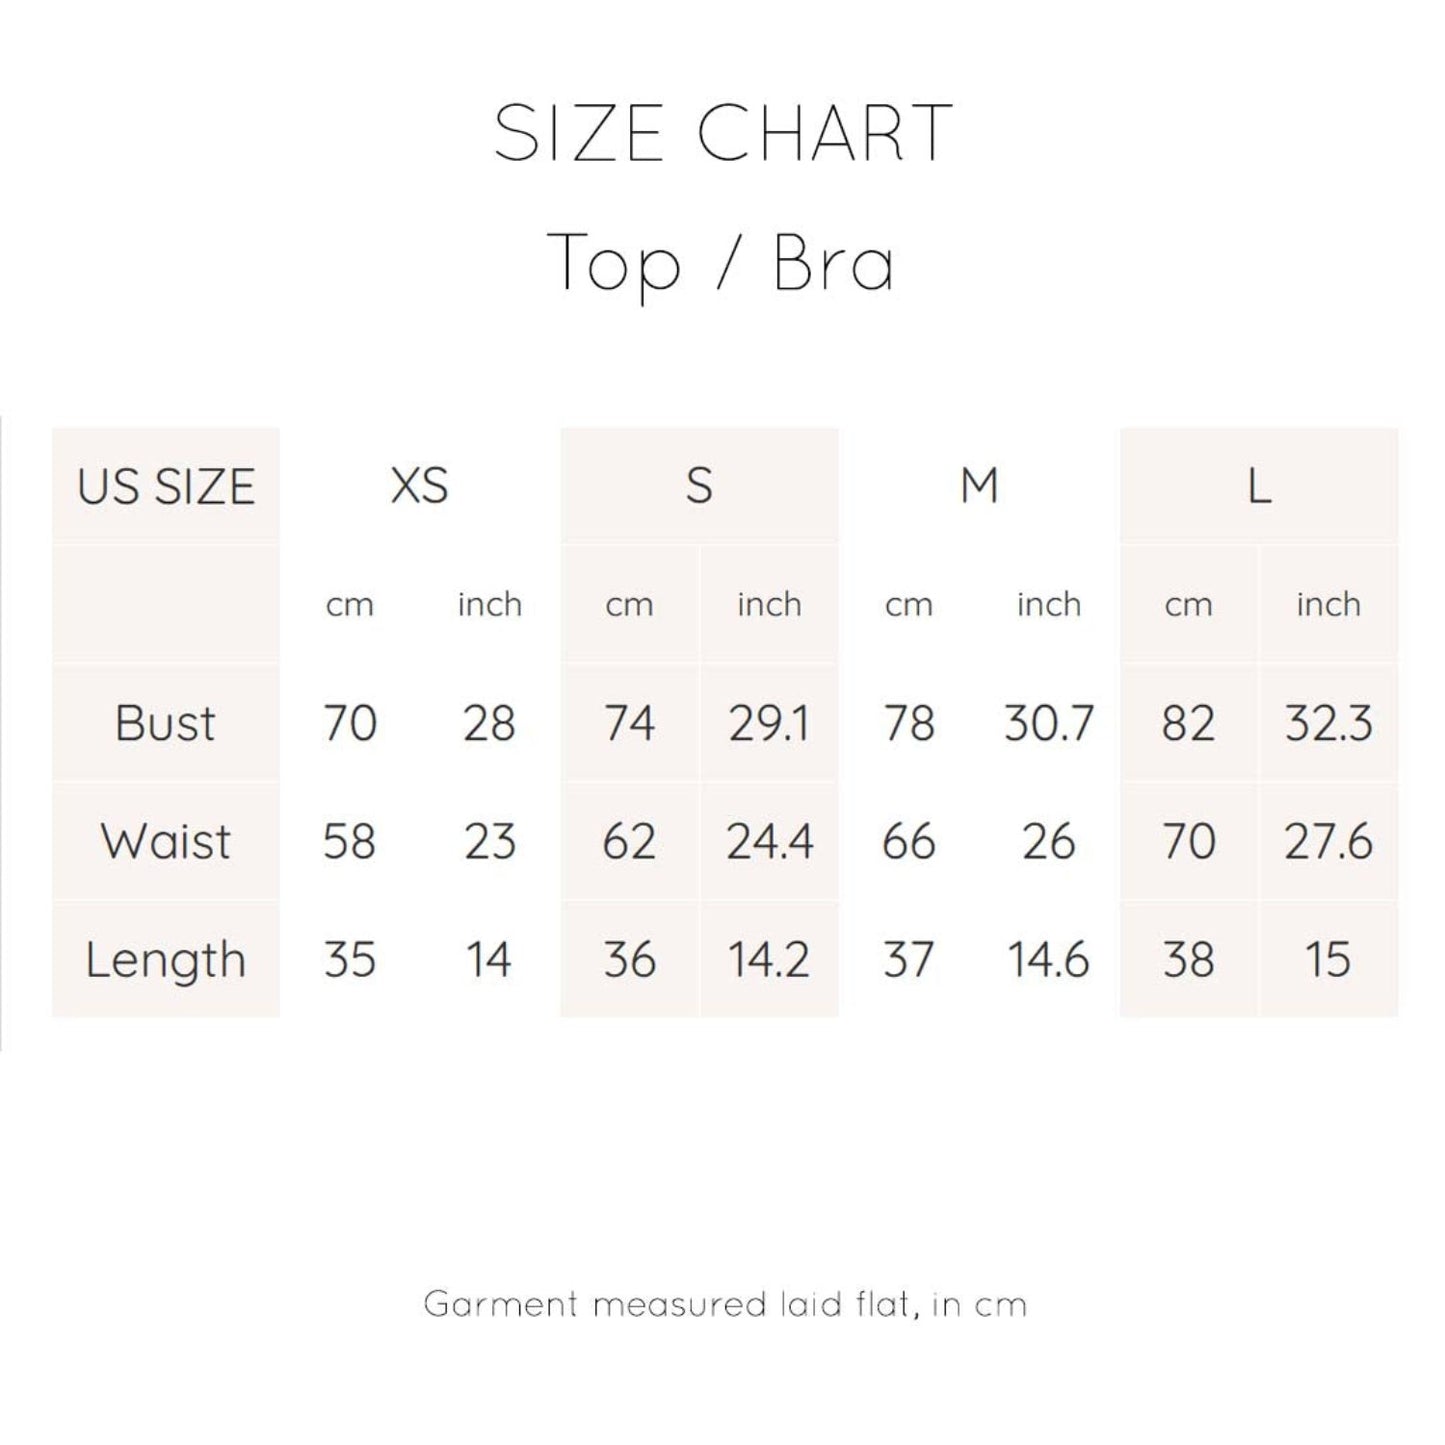1445x1445 pixels.
Task: Click the L size column header
Action: pyautogui.click(x=1259, y=486)
